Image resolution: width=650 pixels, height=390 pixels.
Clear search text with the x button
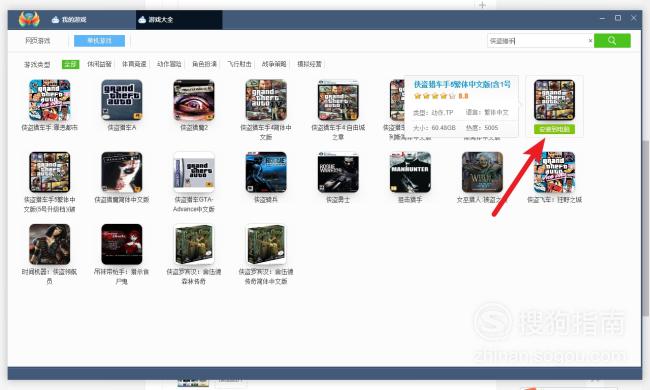tap(590, 41)
